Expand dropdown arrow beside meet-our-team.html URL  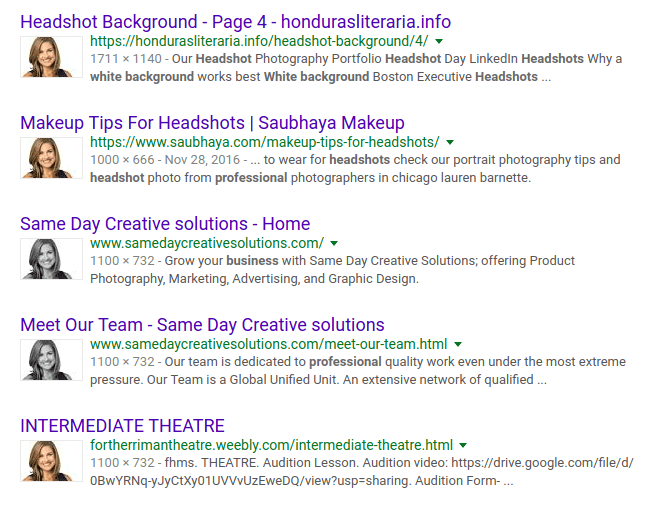(x=458, y=344)
